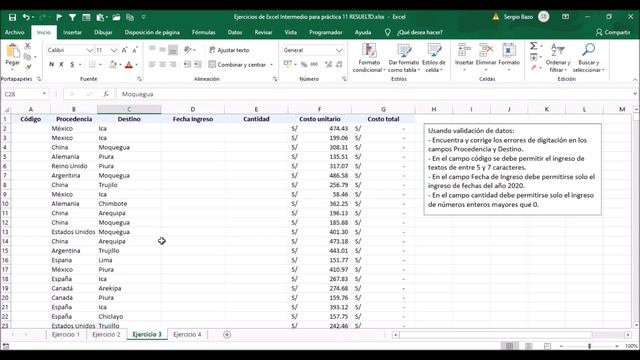The image size is (640, 360).
Task: Open the fill color bucket dropdown
Action: (x=120, y=64)
